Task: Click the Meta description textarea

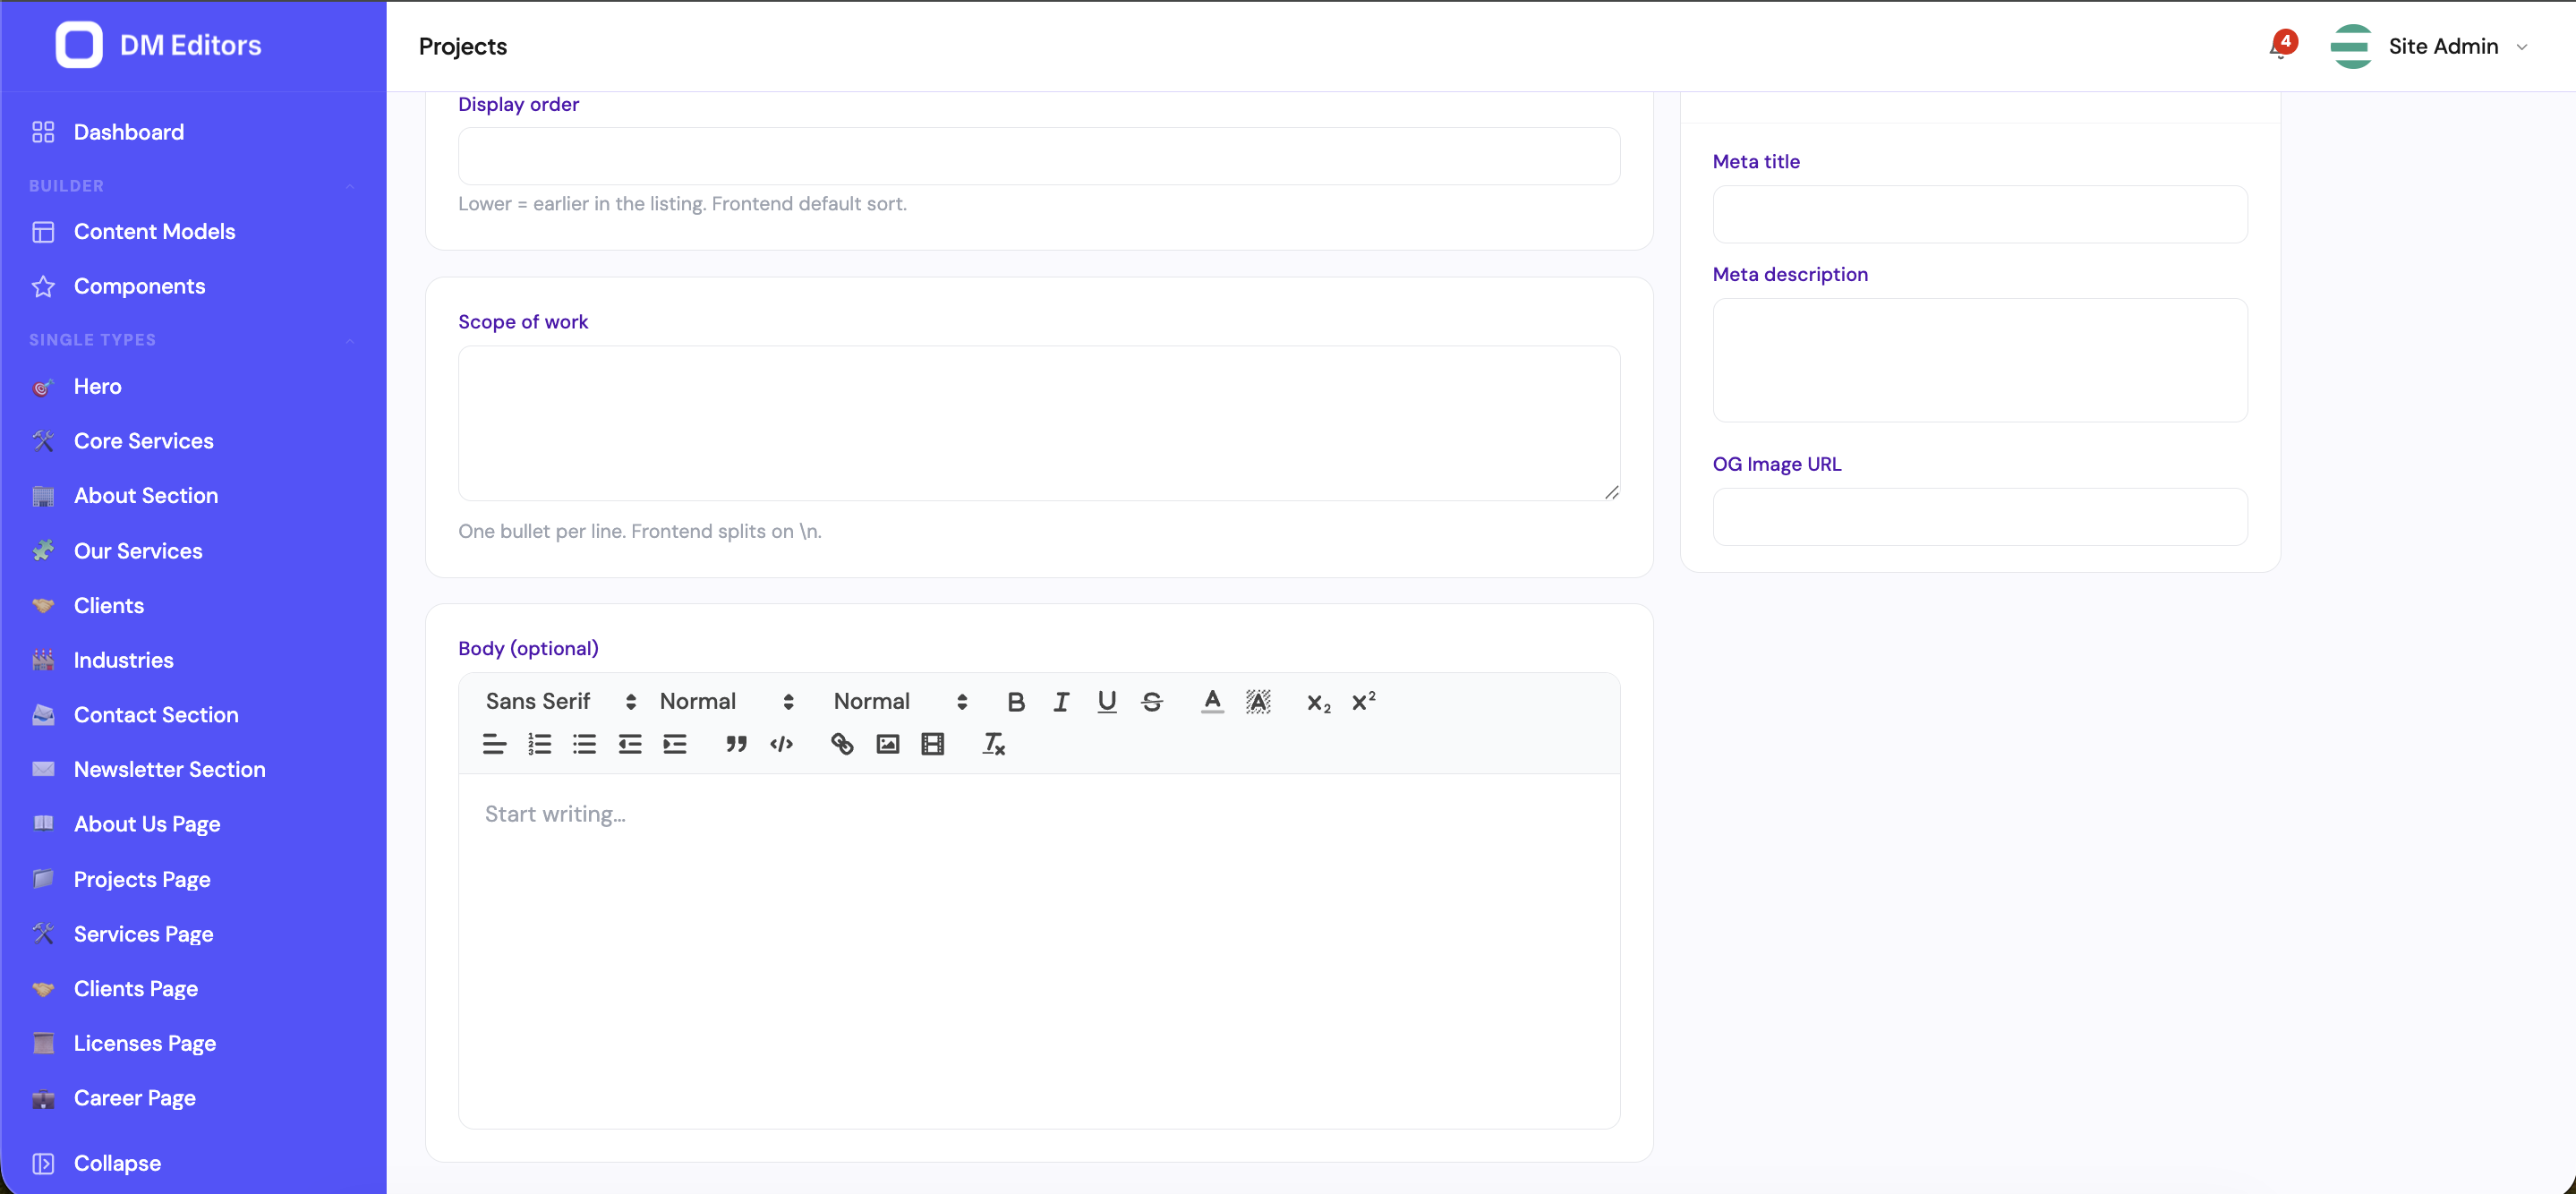Action: point(1979,360)
